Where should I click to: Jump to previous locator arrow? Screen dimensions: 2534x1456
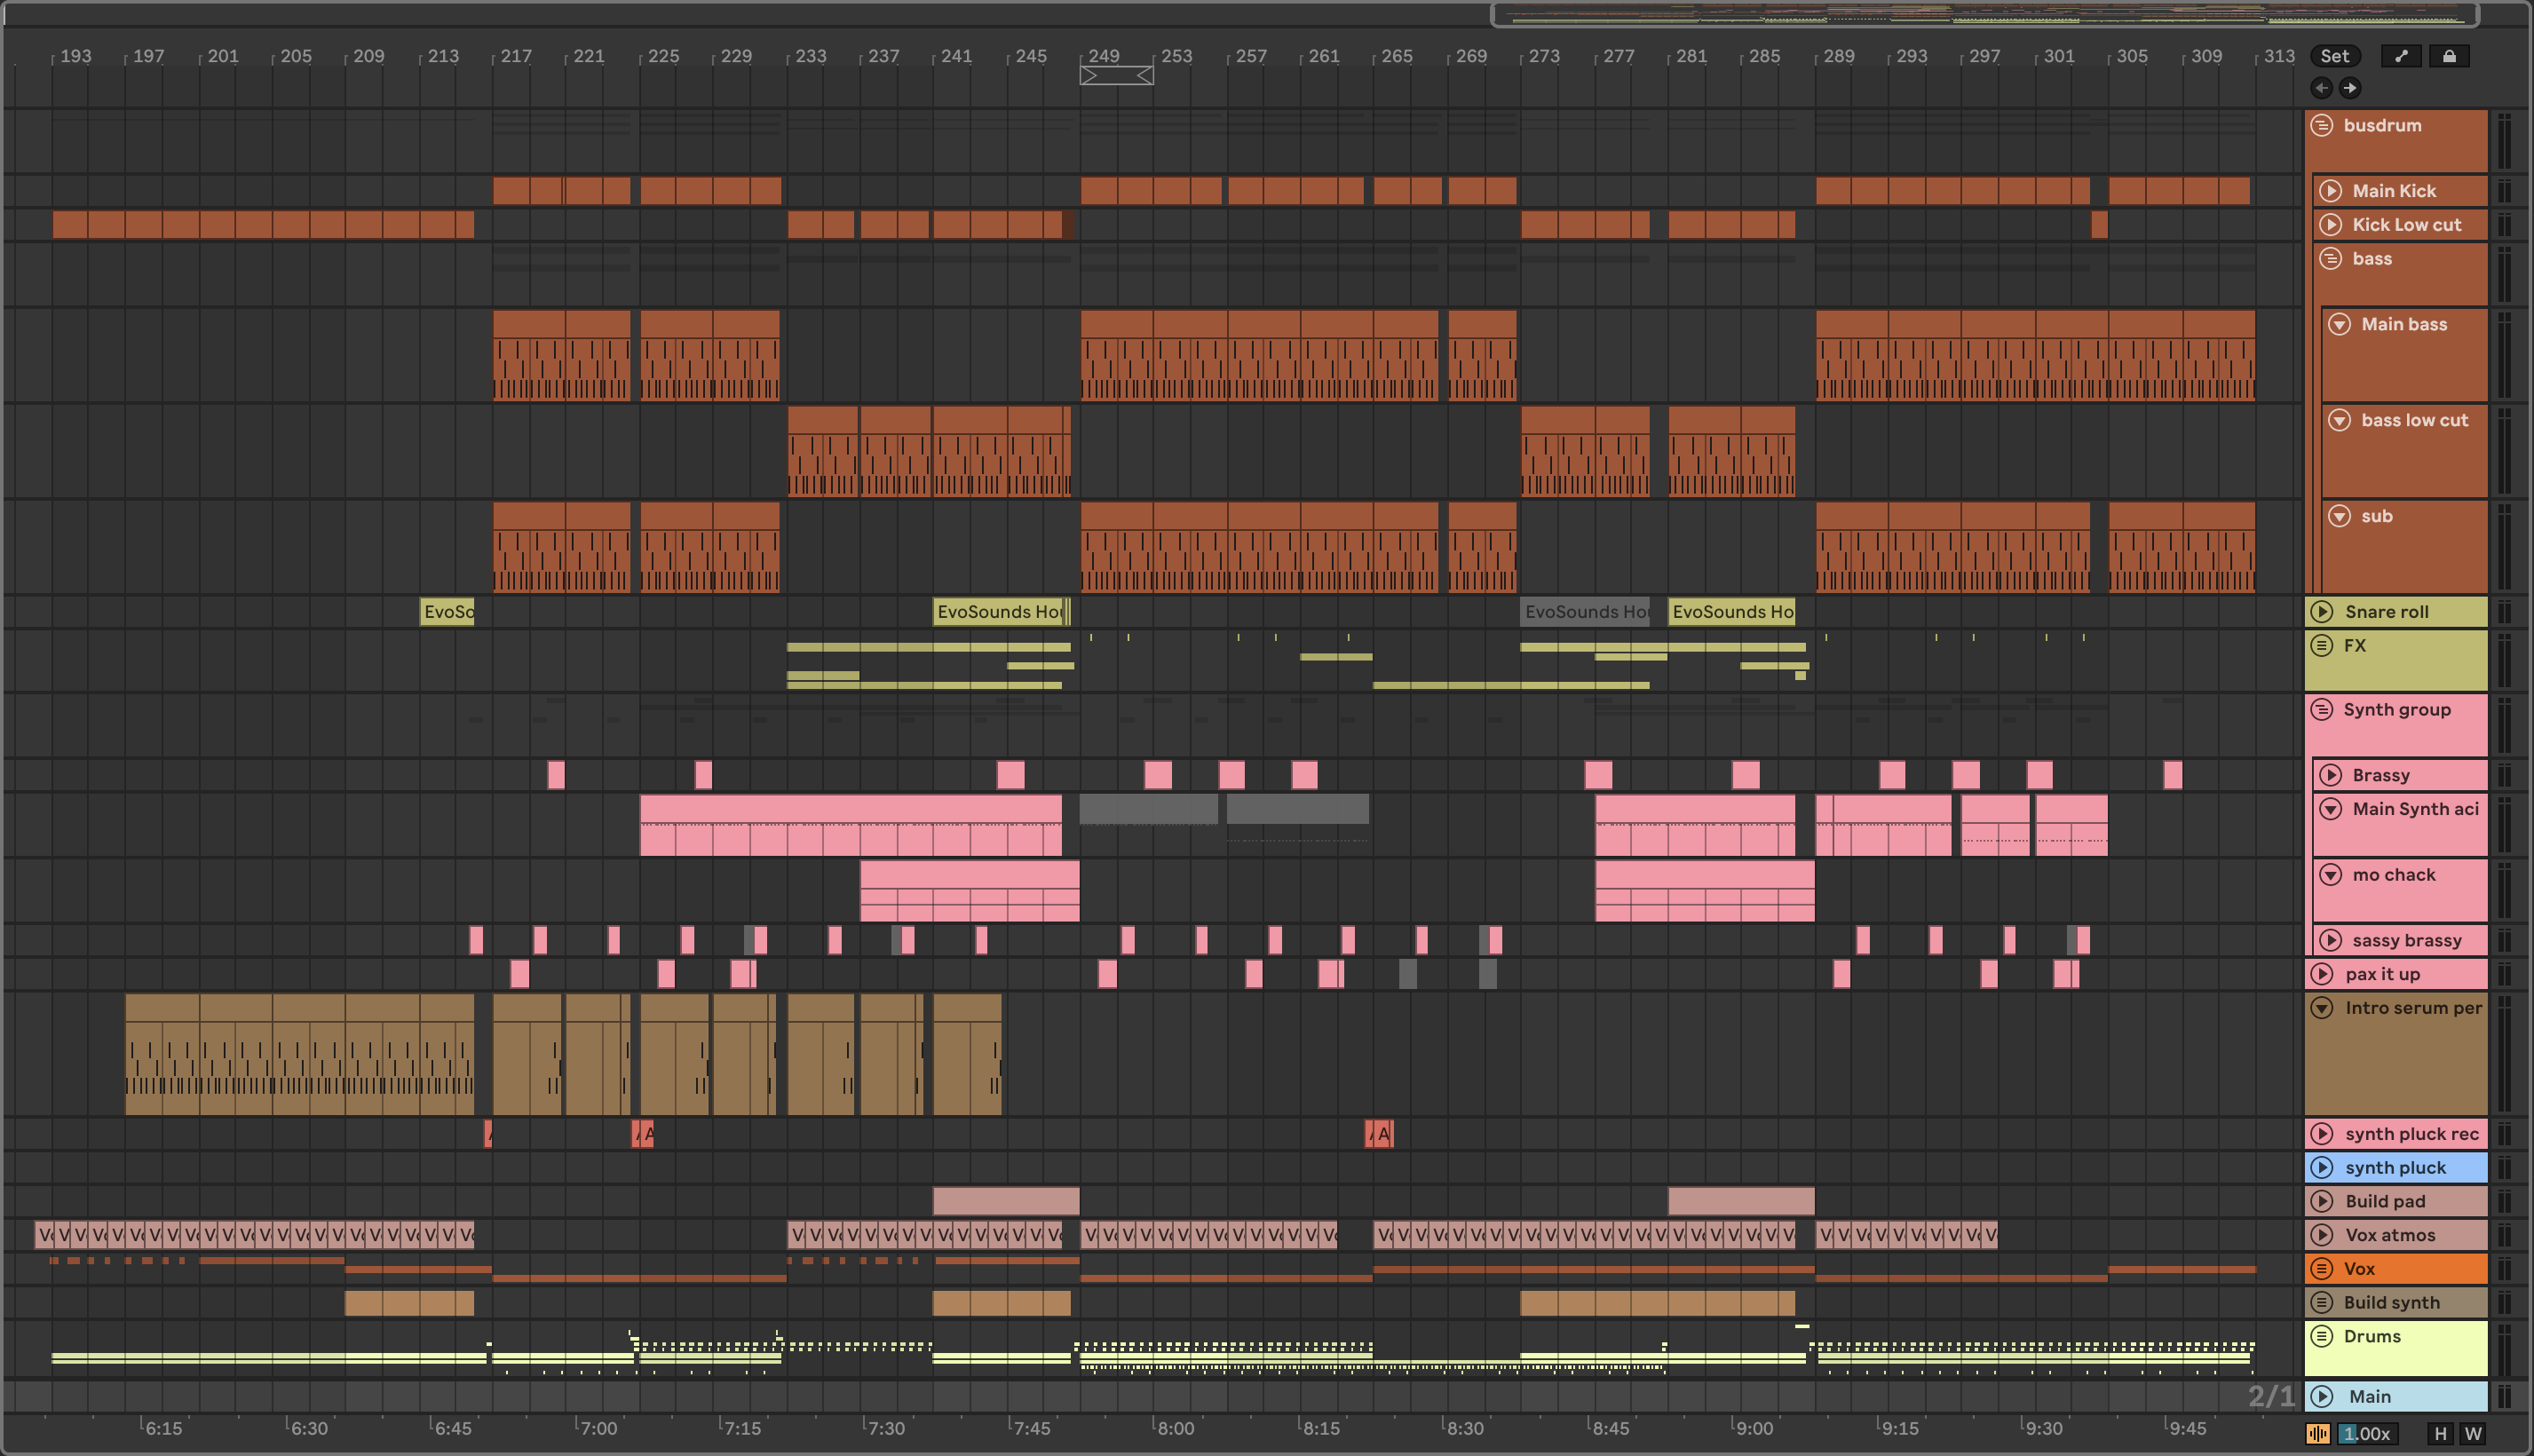click(x=2322, y=88)
